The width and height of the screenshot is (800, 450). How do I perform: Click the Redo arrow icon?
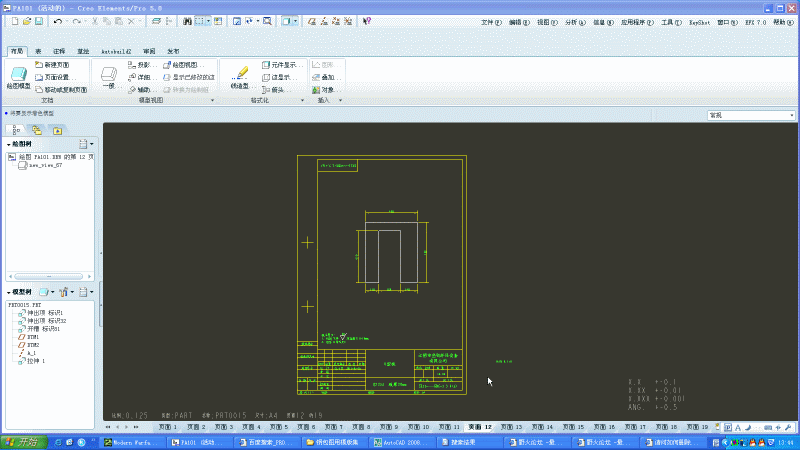coord(77,21)
